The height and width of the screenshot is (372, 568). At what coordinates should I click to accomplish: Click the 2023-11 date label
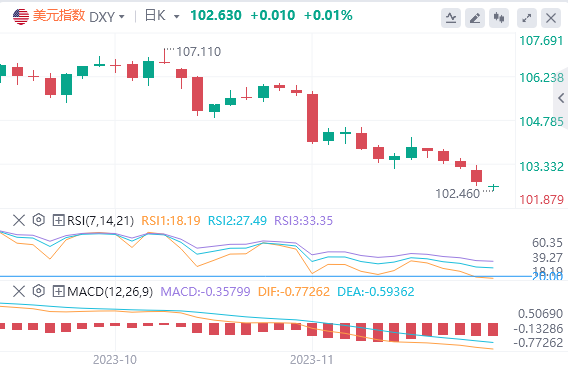pos(312,360)
